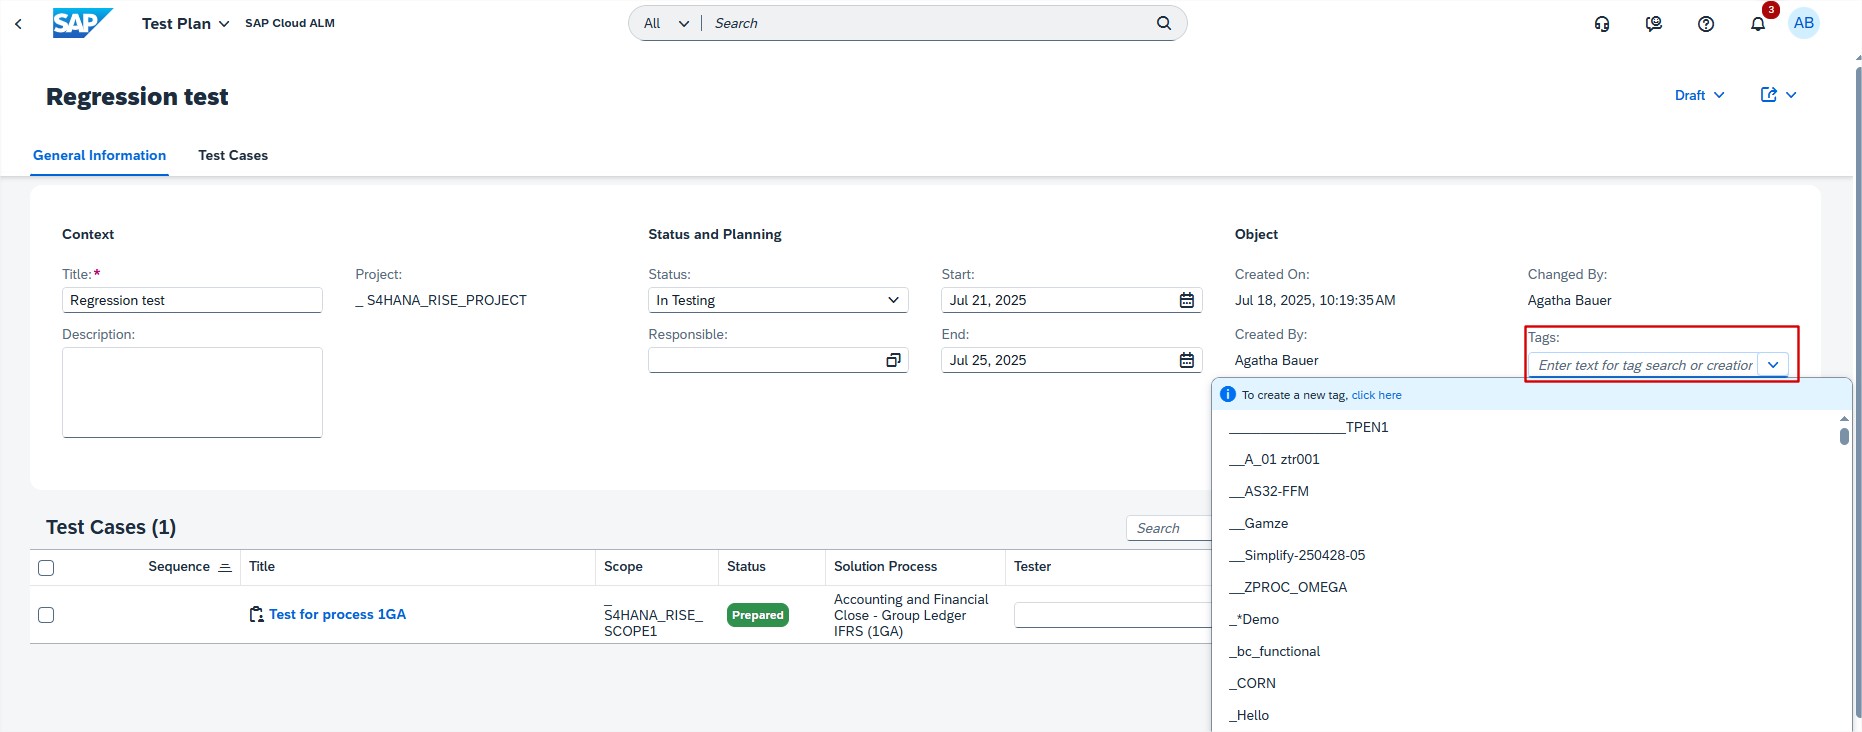Open the Start date calendar picker
The width and height of the screenshot is (1862, 732).
(1186, 300)
